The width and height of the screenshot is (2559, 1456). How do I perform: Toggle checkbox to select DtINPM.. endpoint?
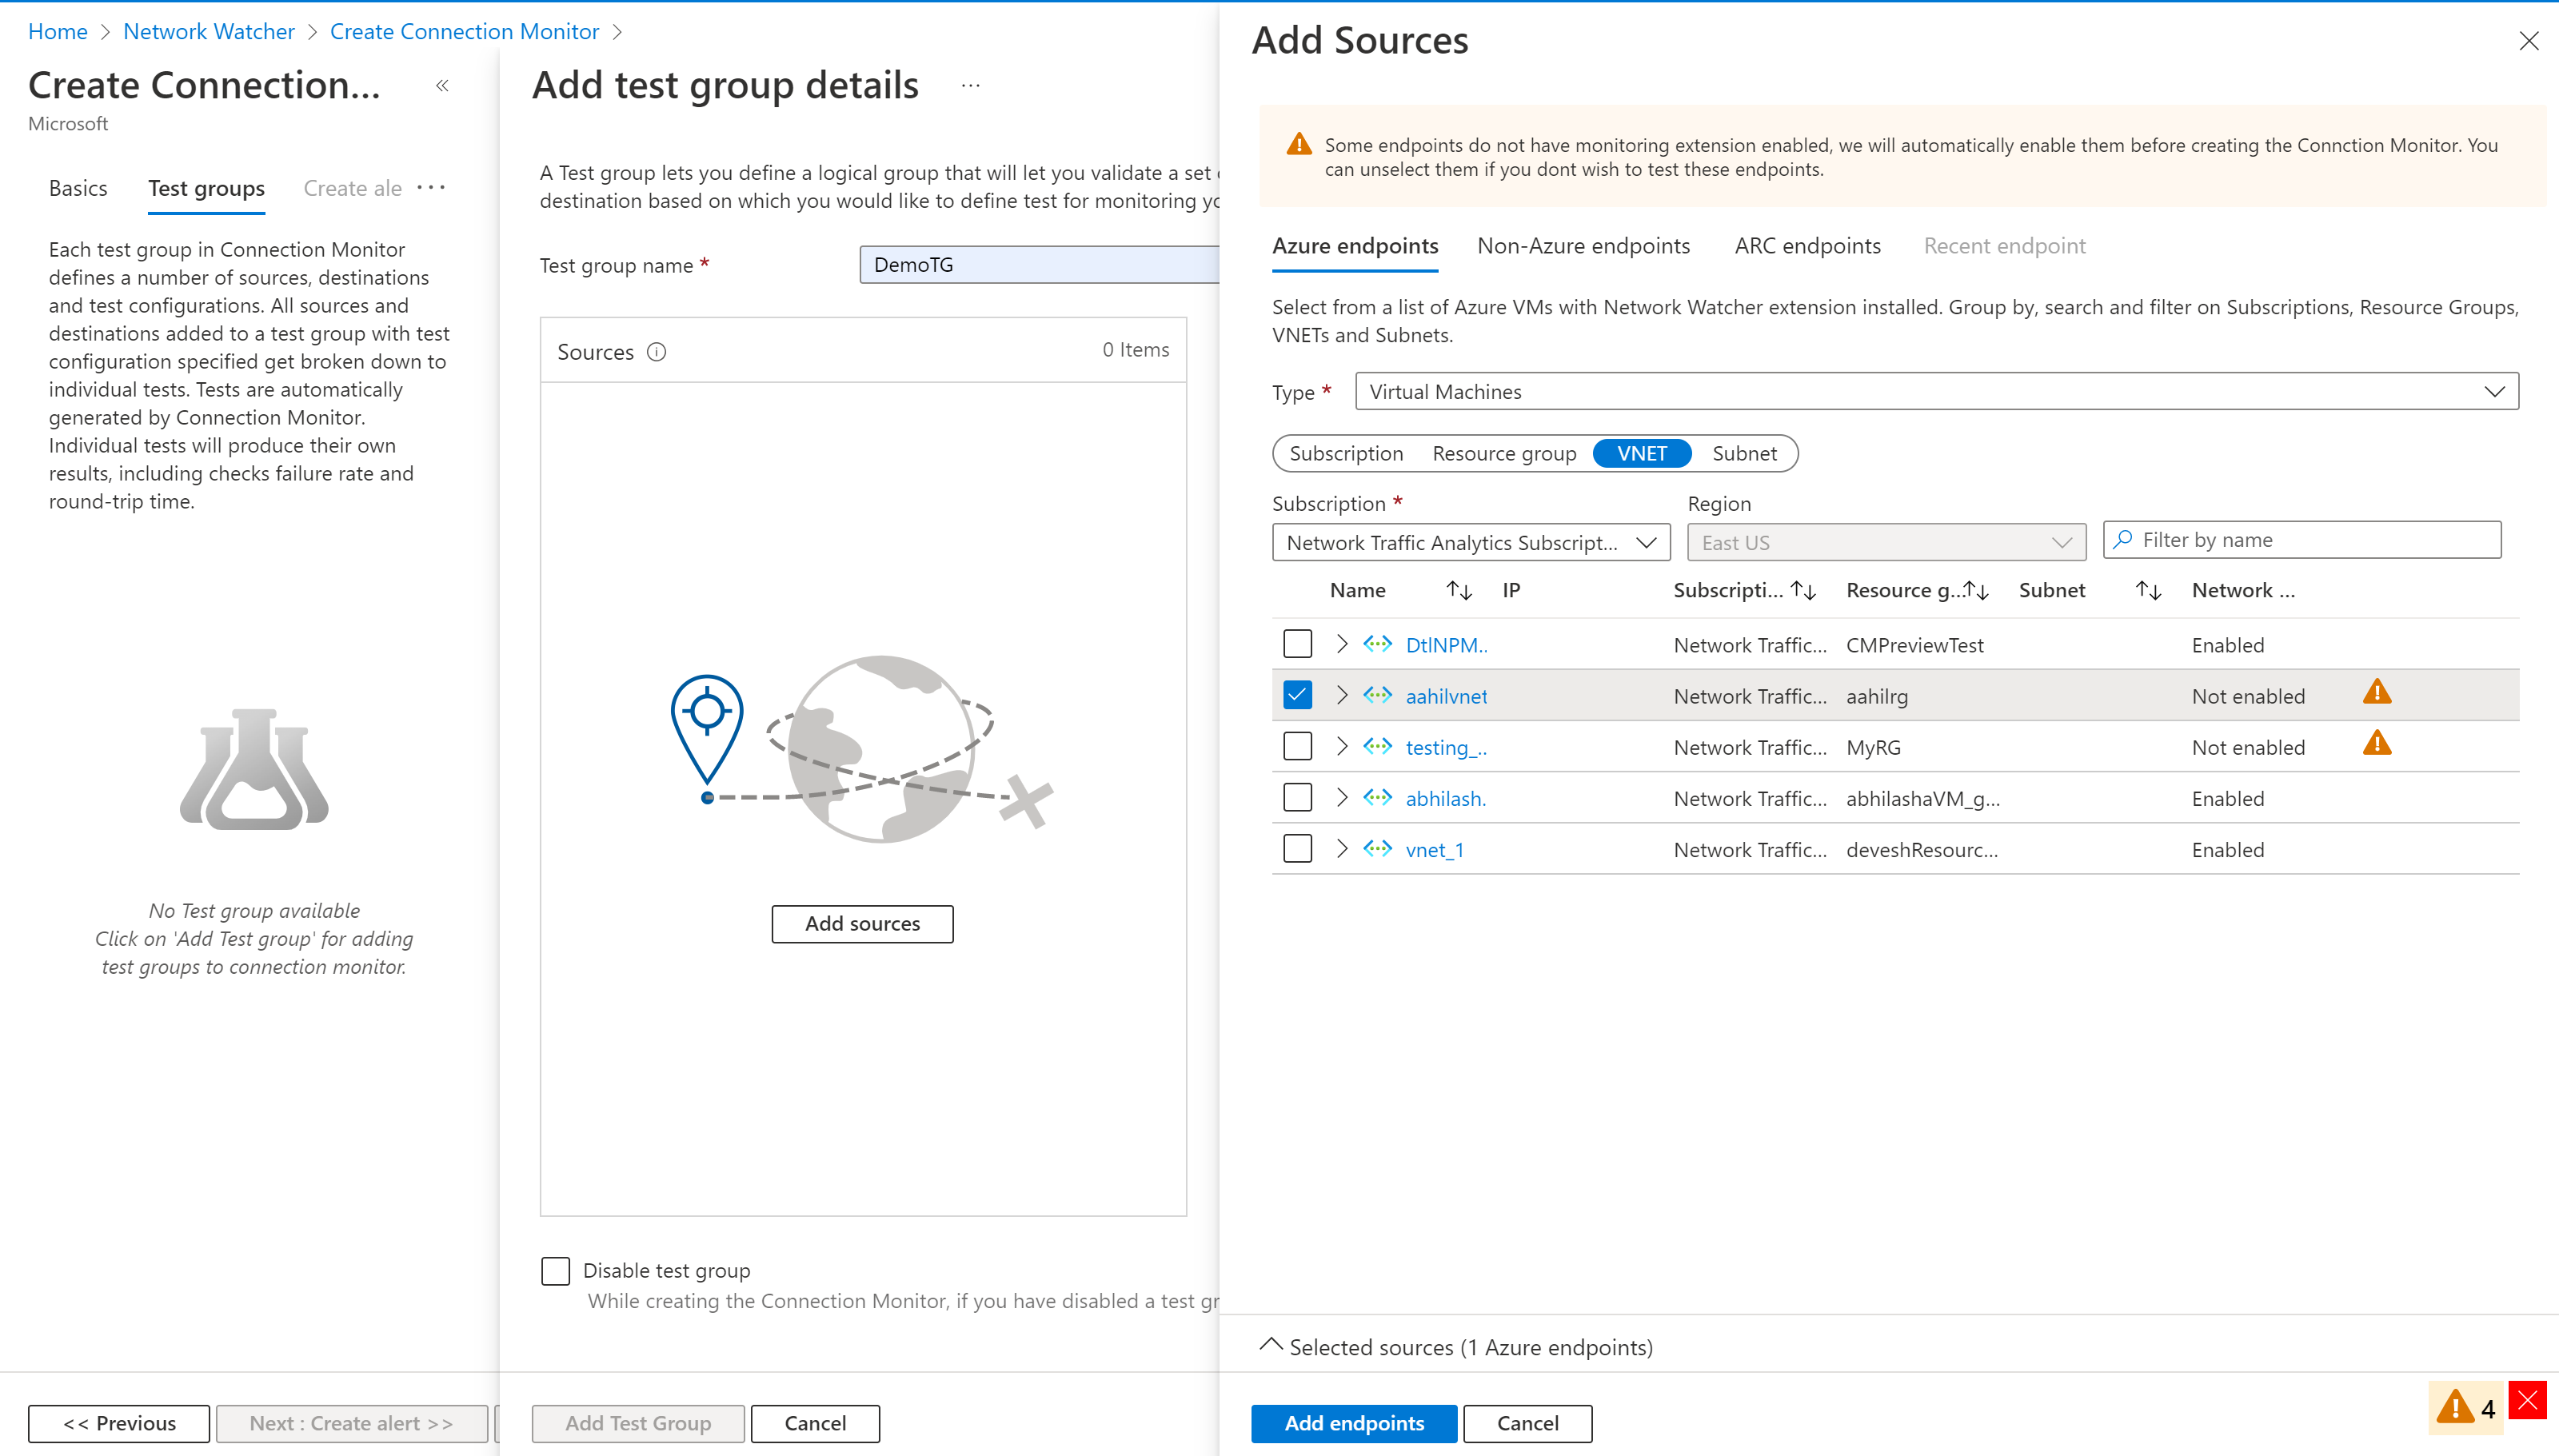pos(1297,643)
